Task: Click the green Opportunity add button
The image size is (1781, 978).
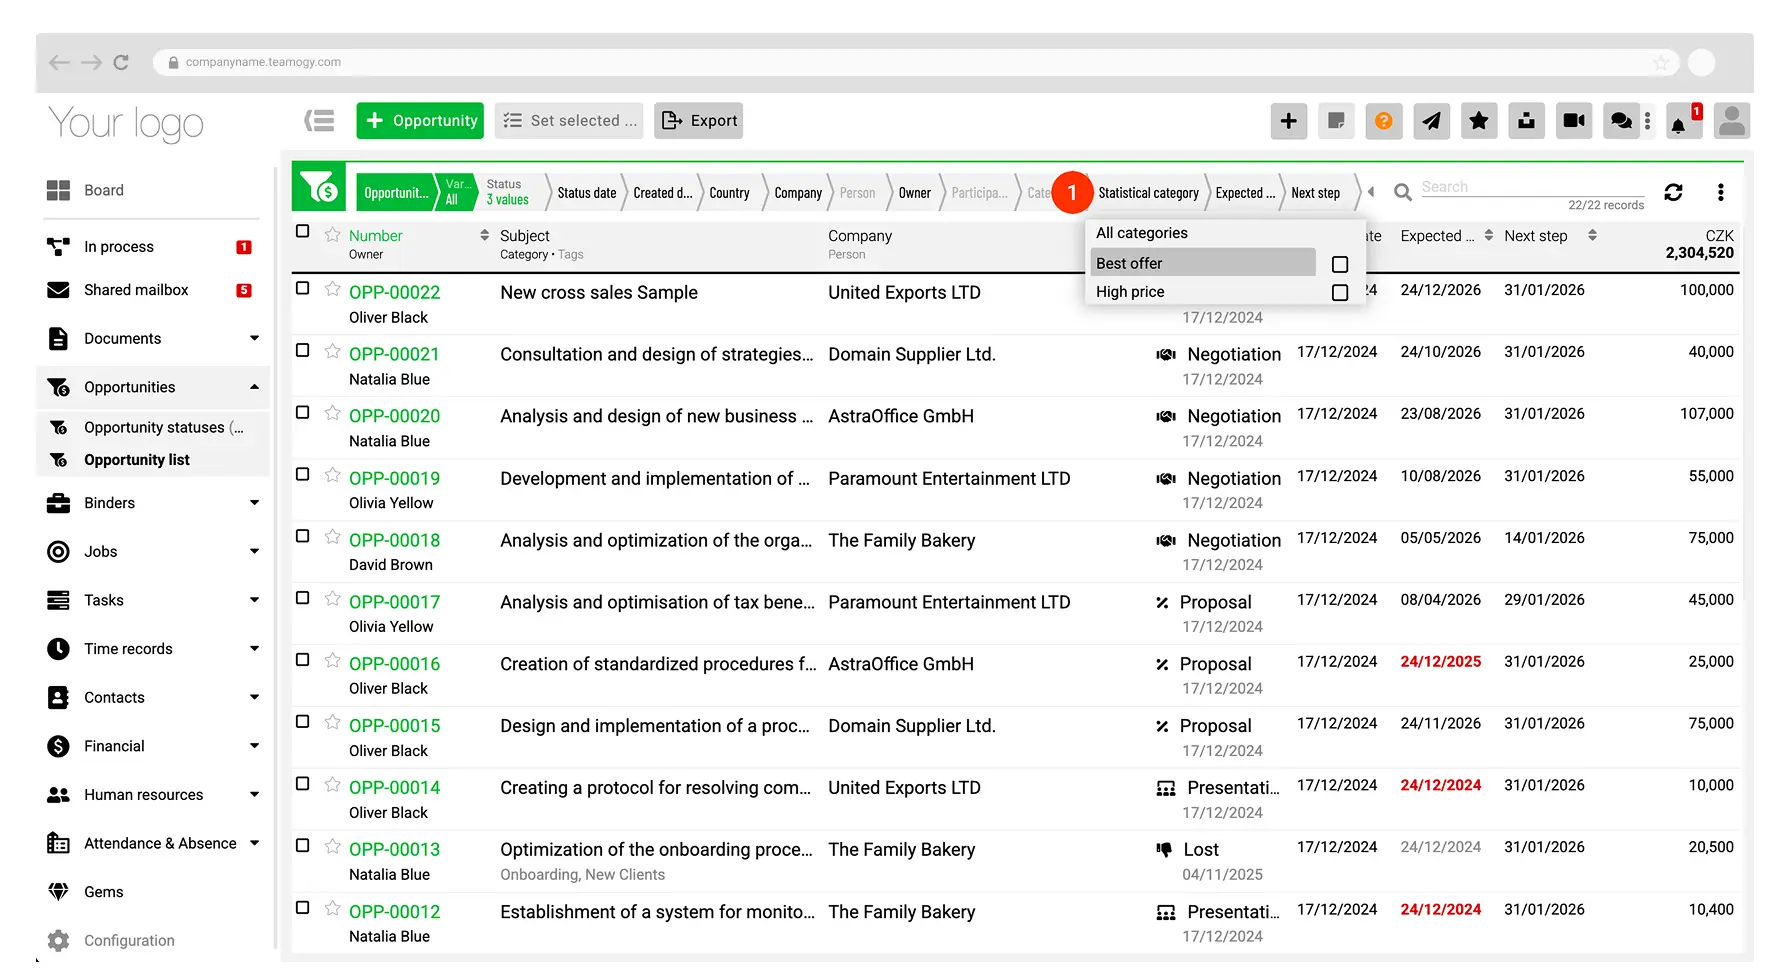Action: pyautogui.click(x=420, y=121)
